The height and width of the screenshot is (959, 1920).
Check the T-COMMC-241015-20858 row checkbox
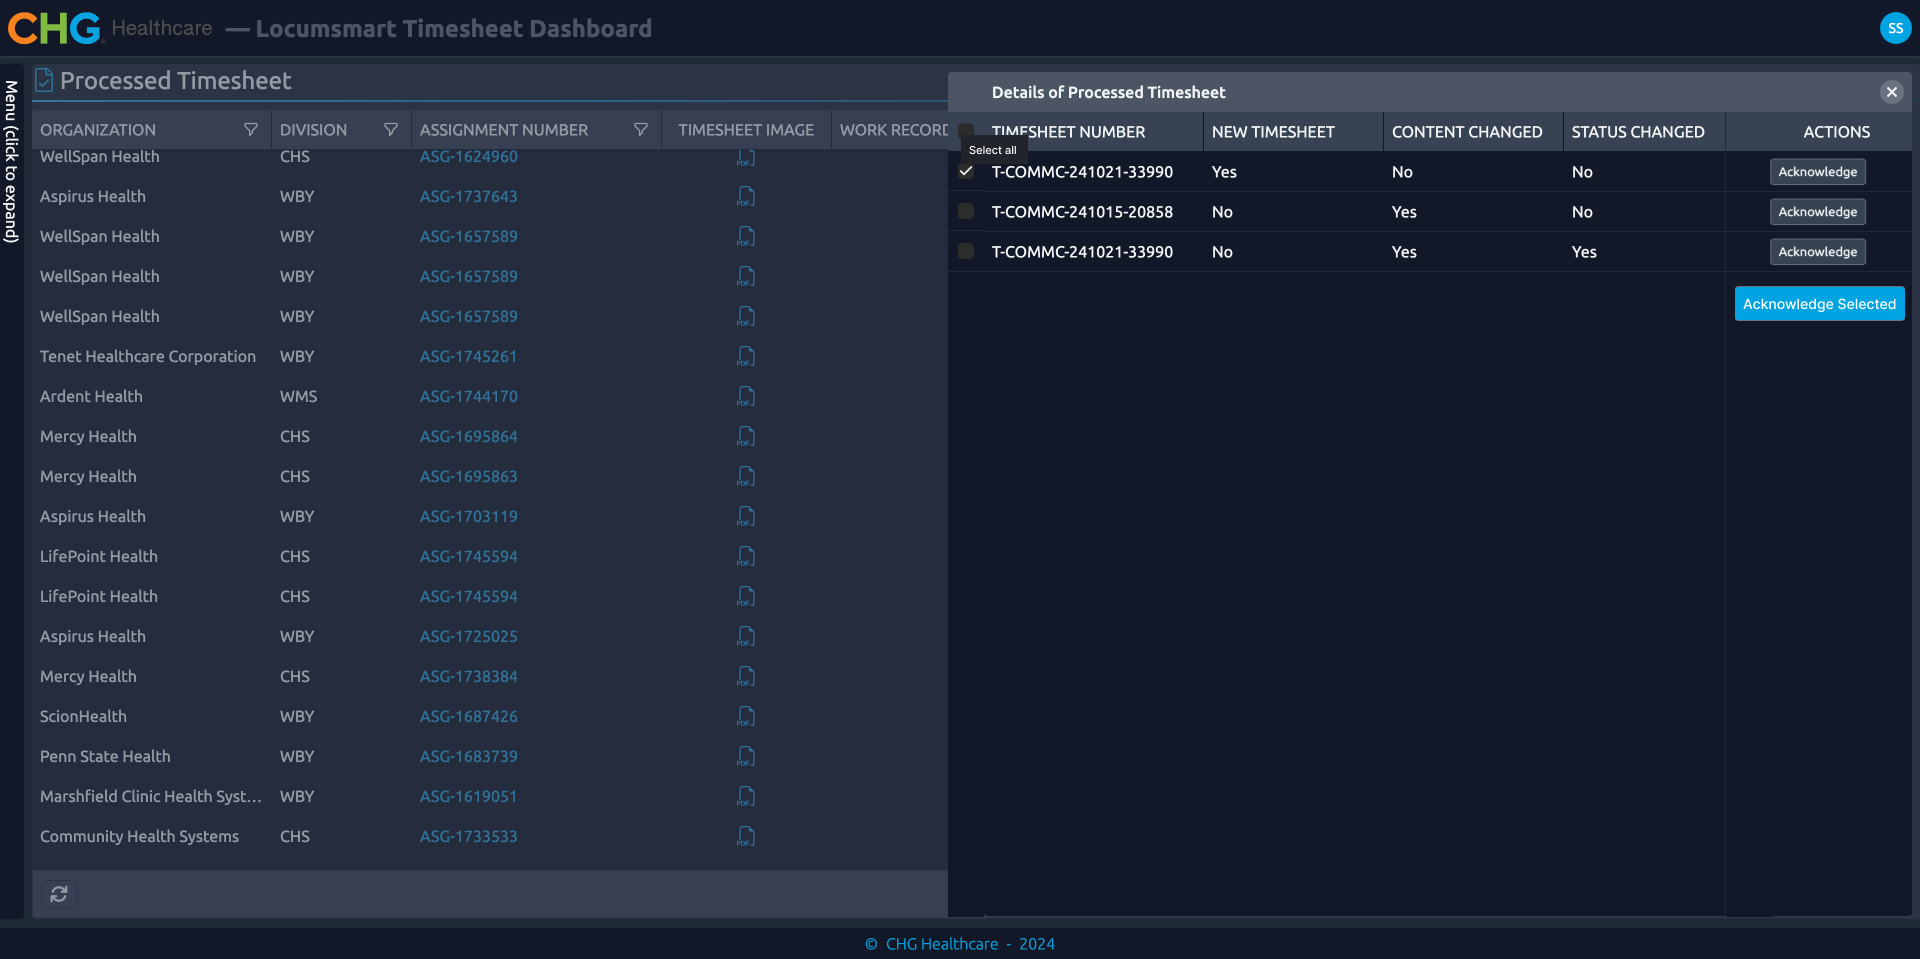pyautogui.click(x=966, y=211)
